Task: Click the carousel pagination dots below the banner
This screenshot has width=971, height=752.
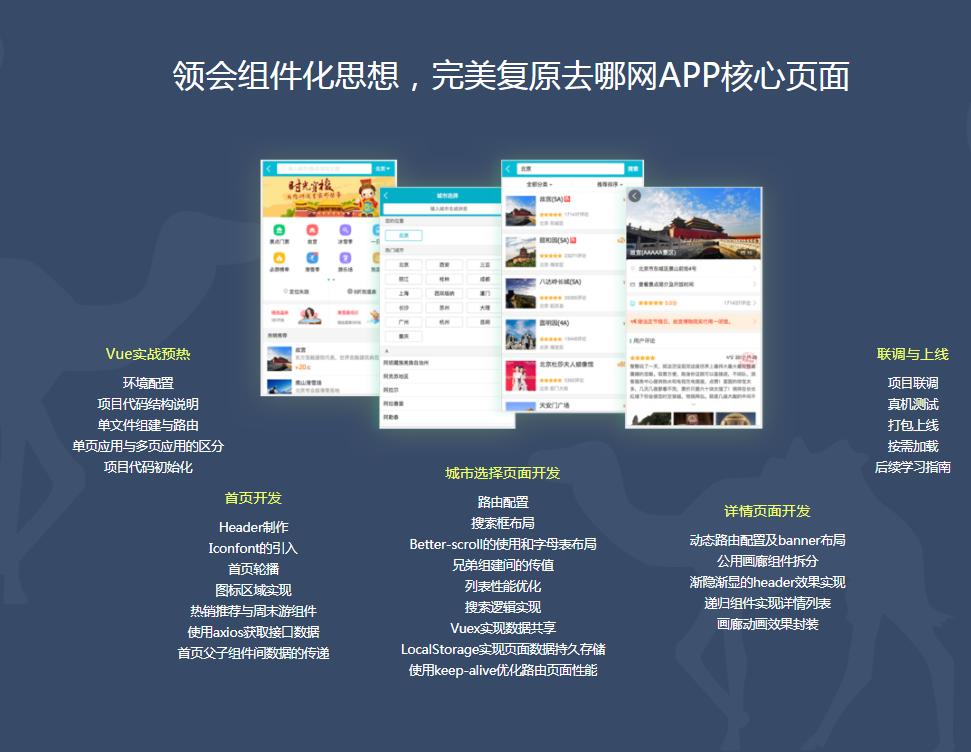Action: click(x=331, y=279)
